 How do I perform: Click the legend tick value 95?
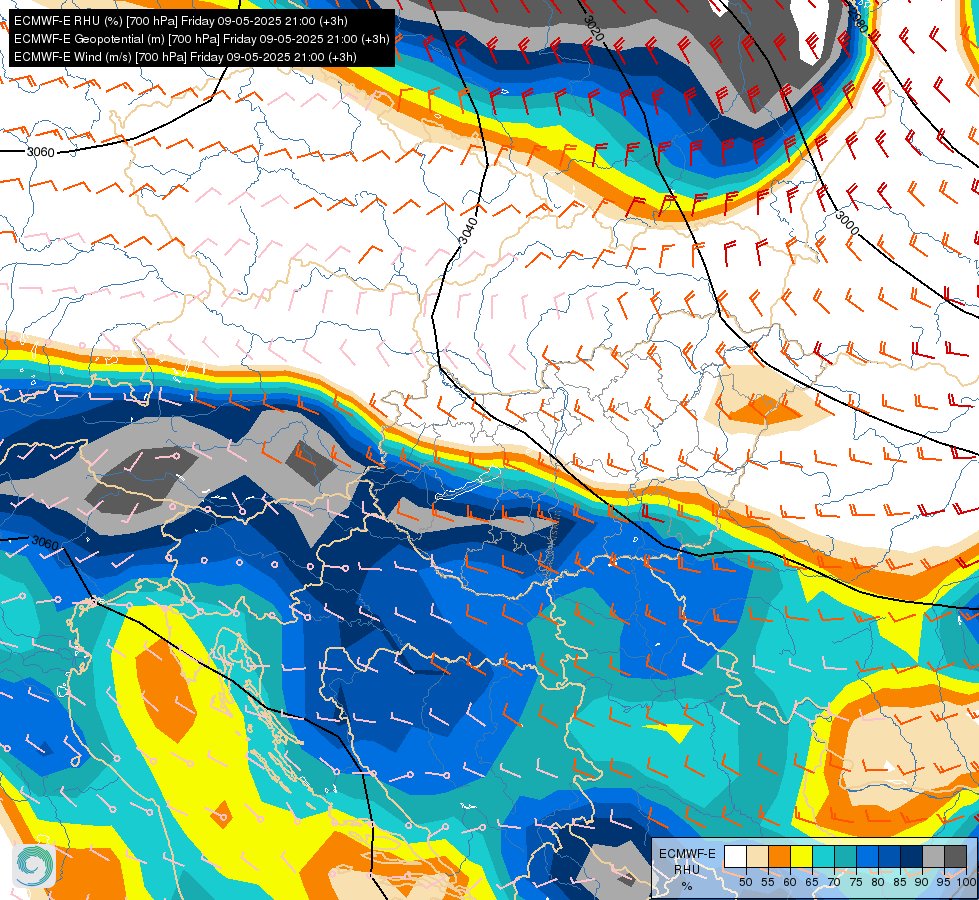[944, 882]
